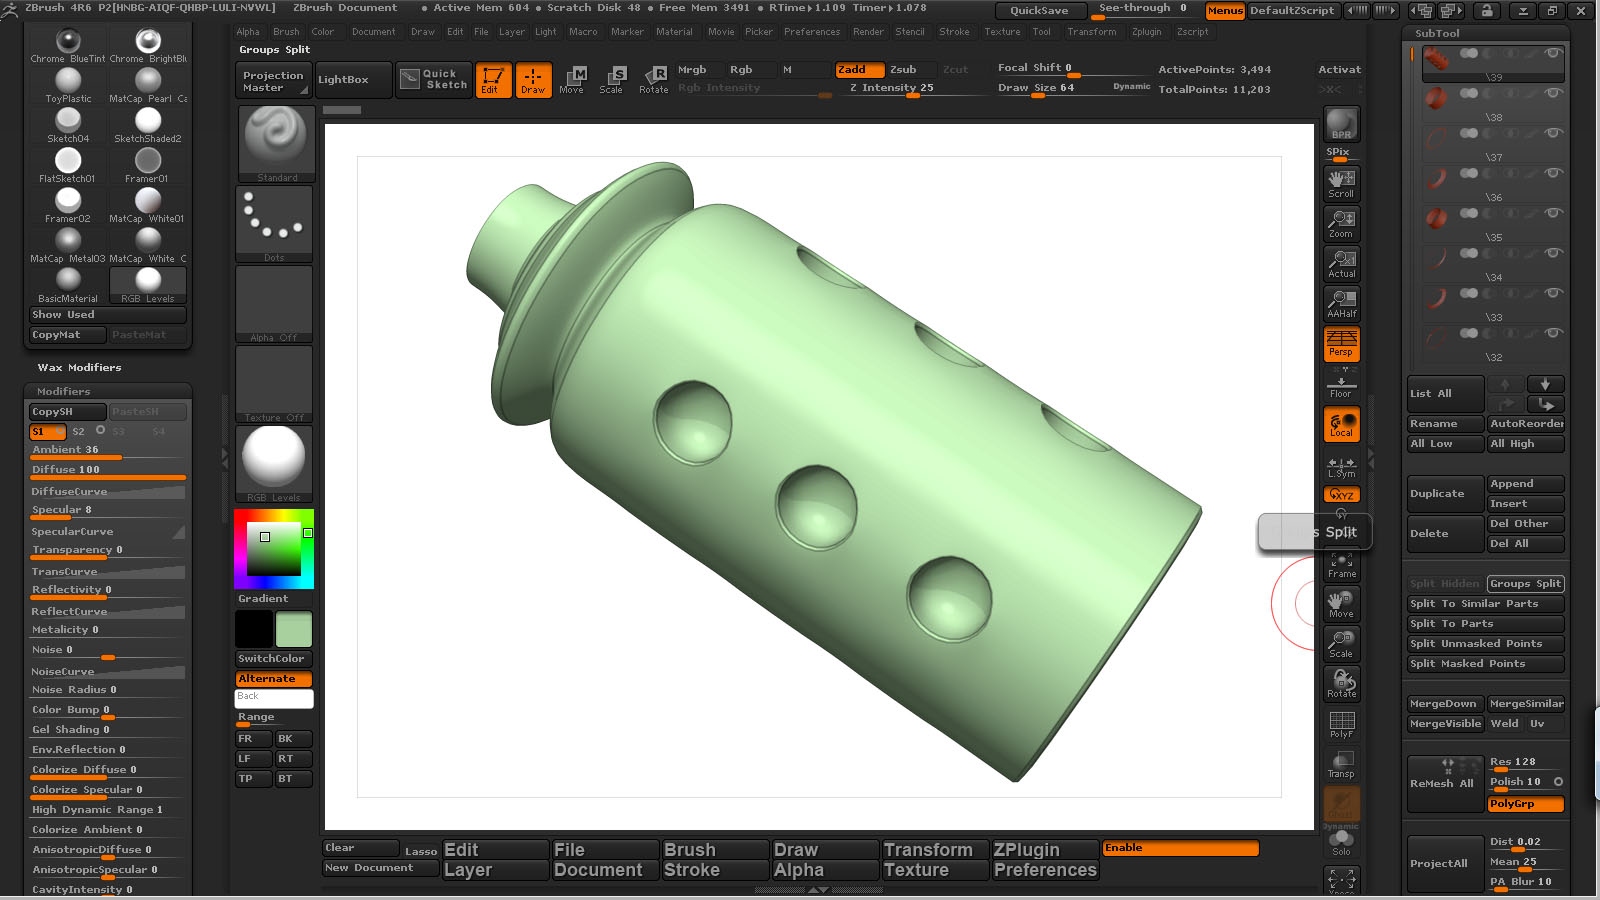This screenshot has height=900, width=1600.
Task: Toggle Transp transparency button
Action: coord(1341,764)
